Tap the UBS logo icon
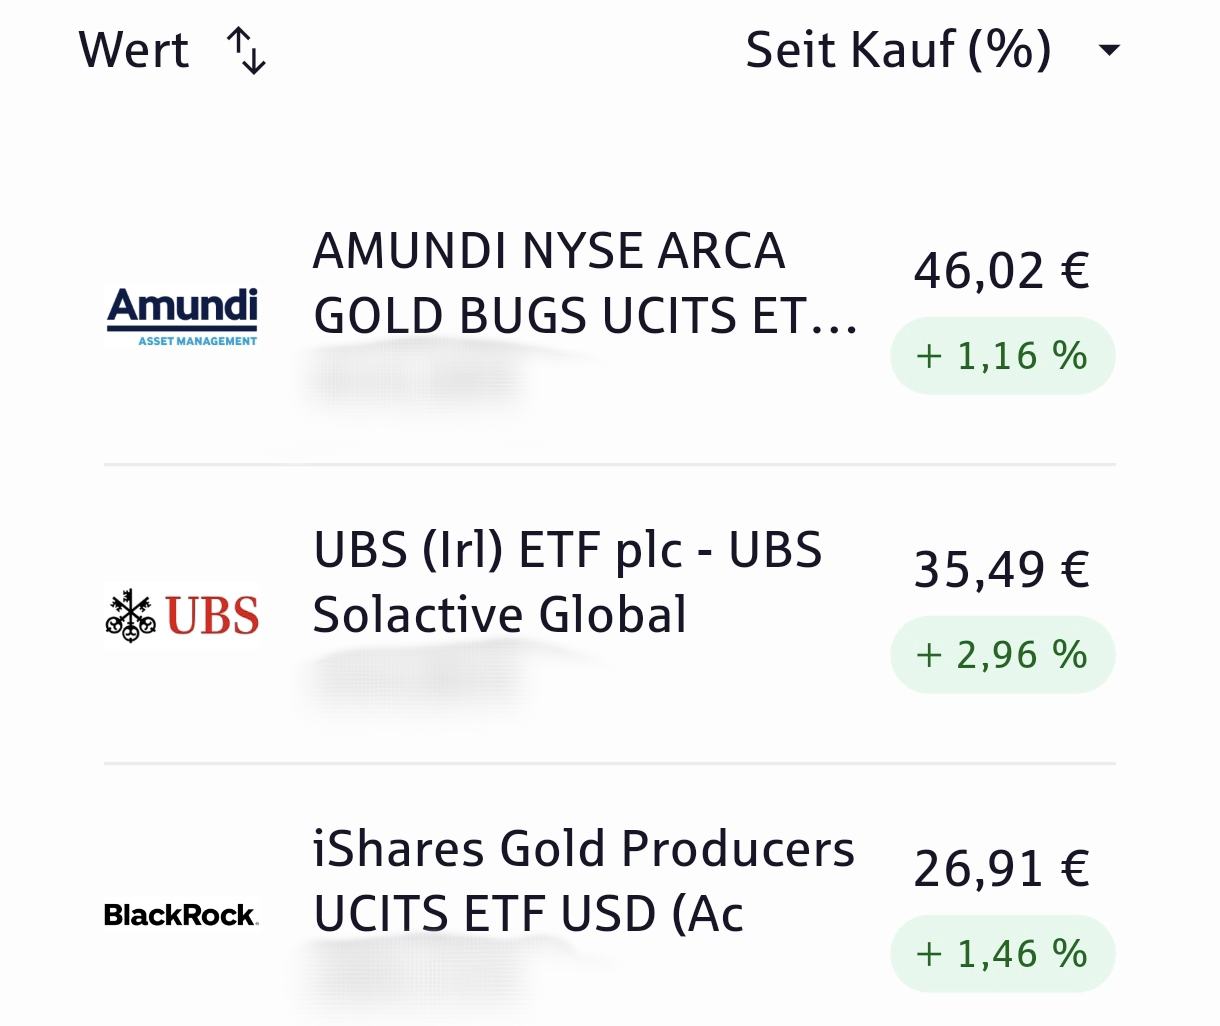The height and width of the screenshot is (1026, 1220). click(x=182, y=615)
